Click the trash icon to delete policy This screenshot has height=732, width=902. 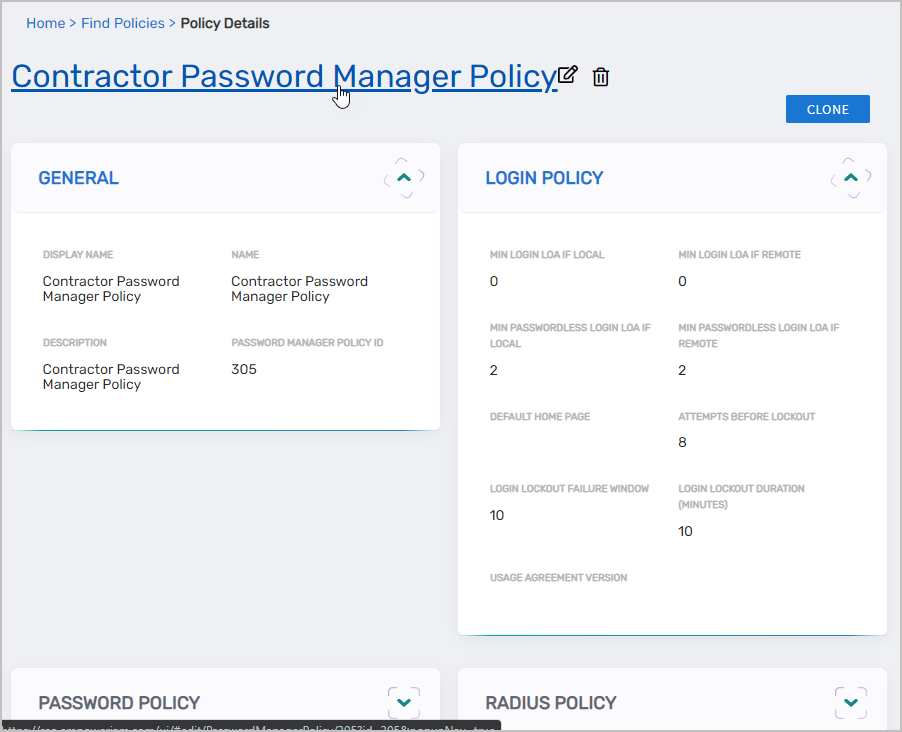601,77
